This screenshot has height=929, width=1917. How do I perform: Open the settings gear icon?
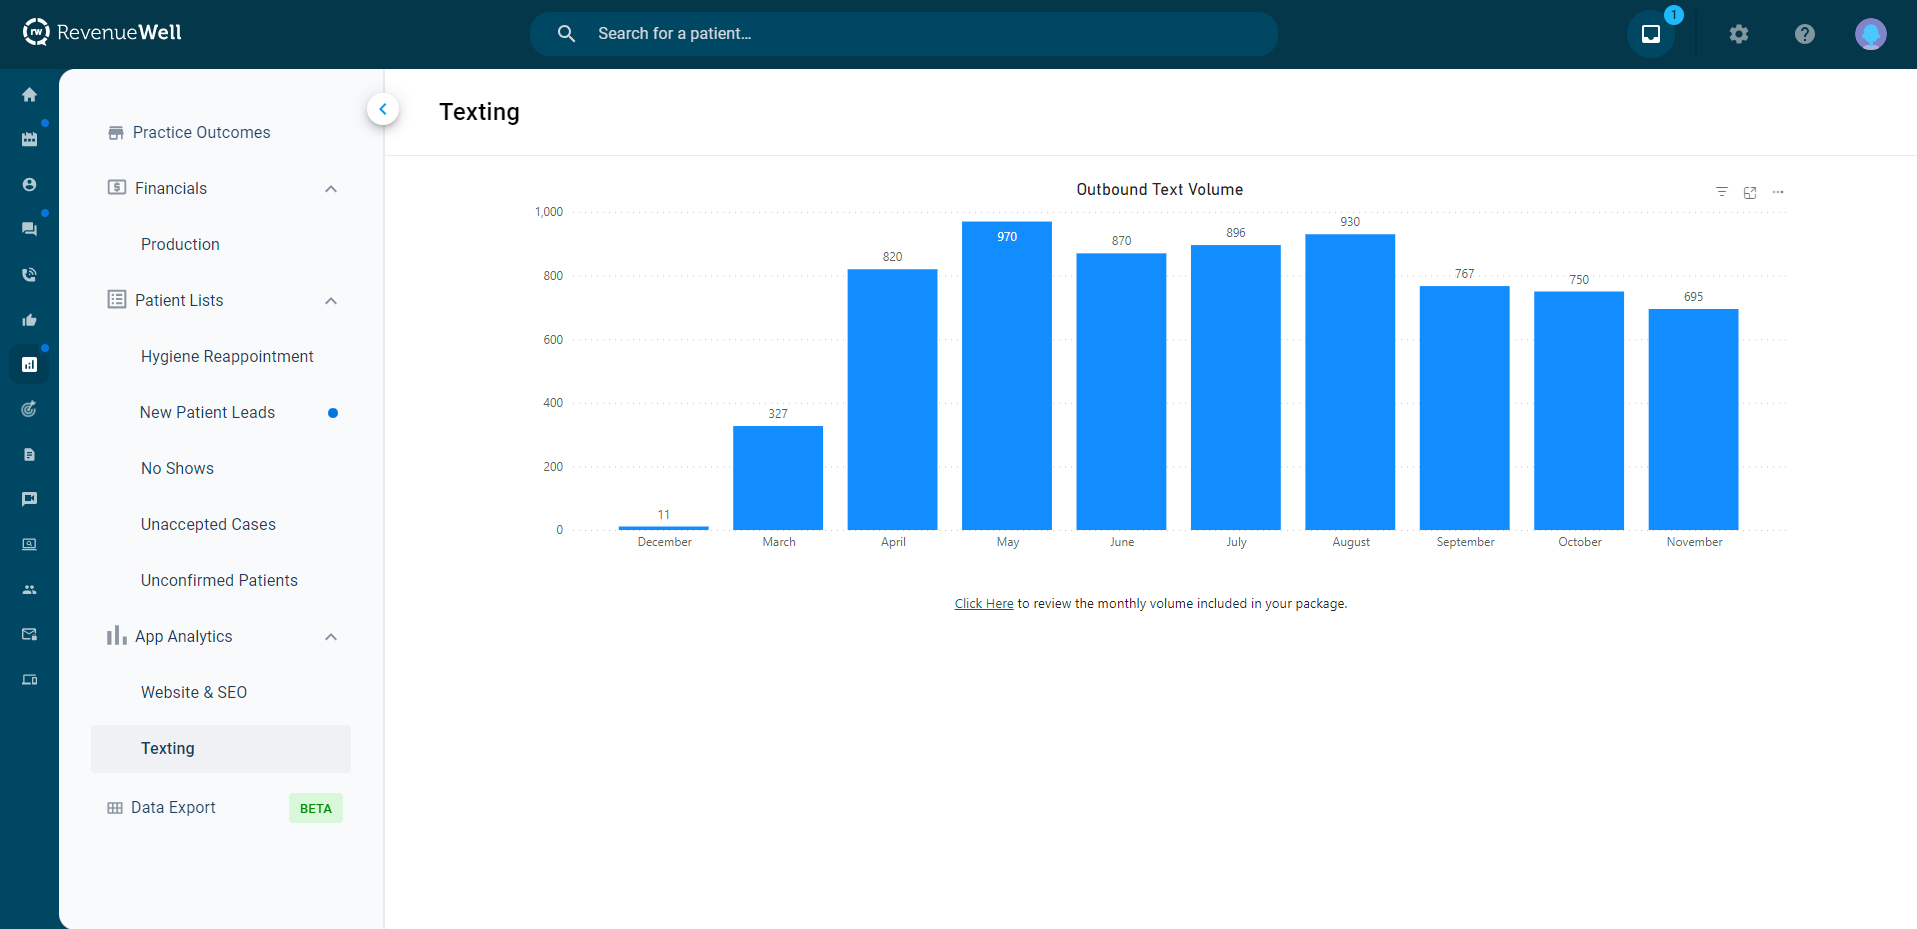(x=1738, y=34)
